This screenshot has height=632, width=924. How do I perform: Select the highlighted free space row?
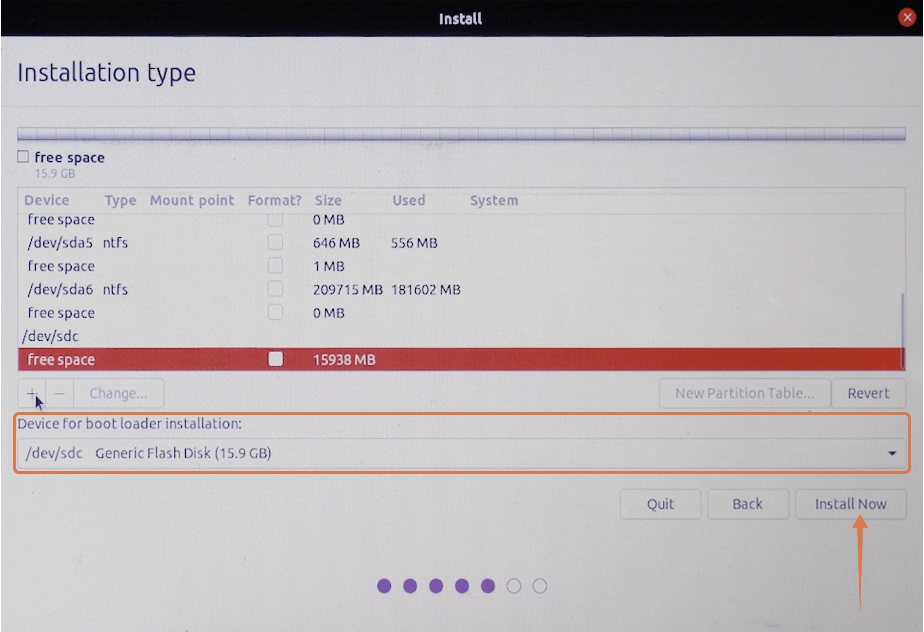[x=460, y=360]
